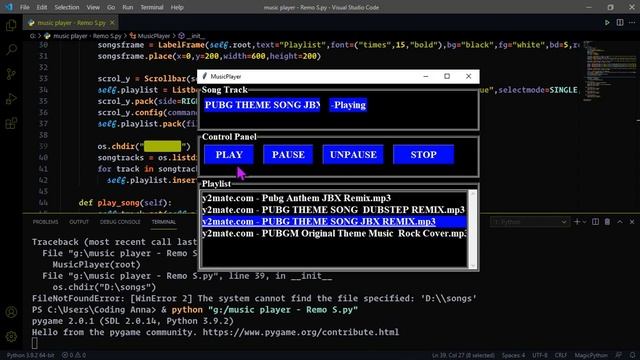Click the feedback icon in status bar
The image size is (640, 360).
pos(619,356)
